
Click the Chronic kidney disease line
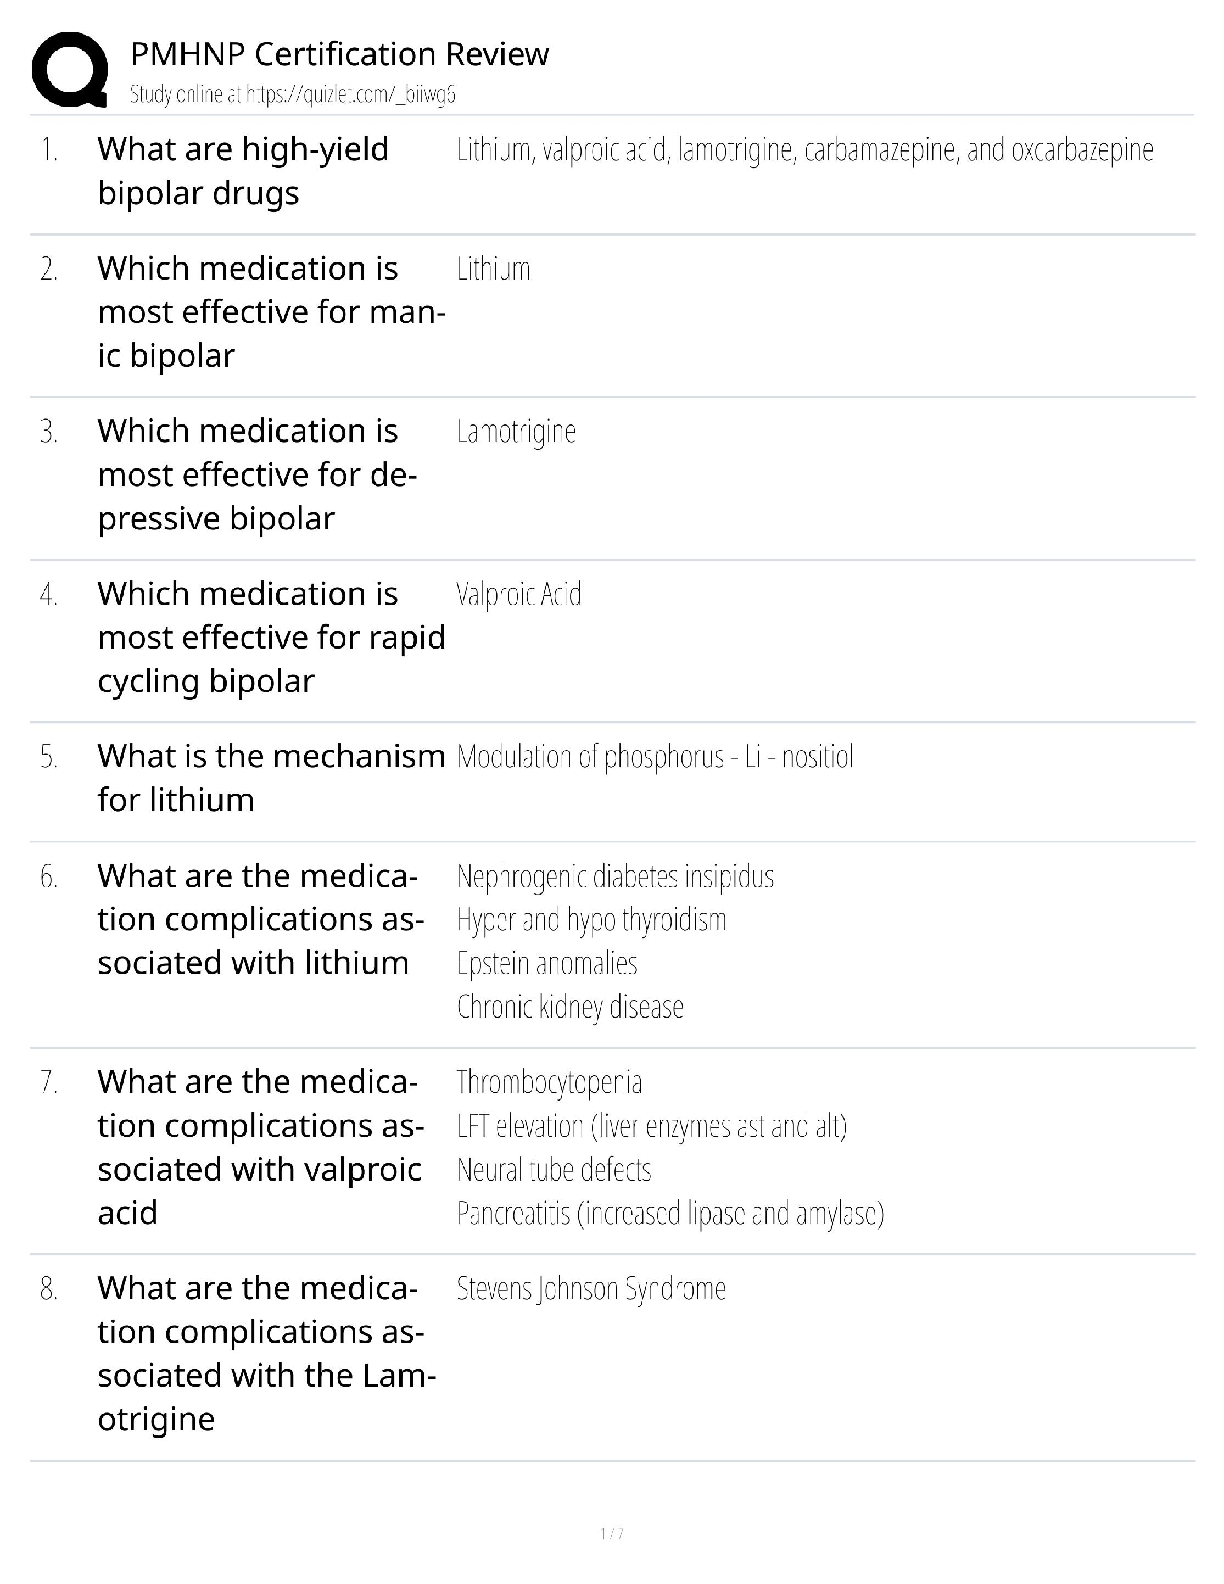tap(570, 1007)
